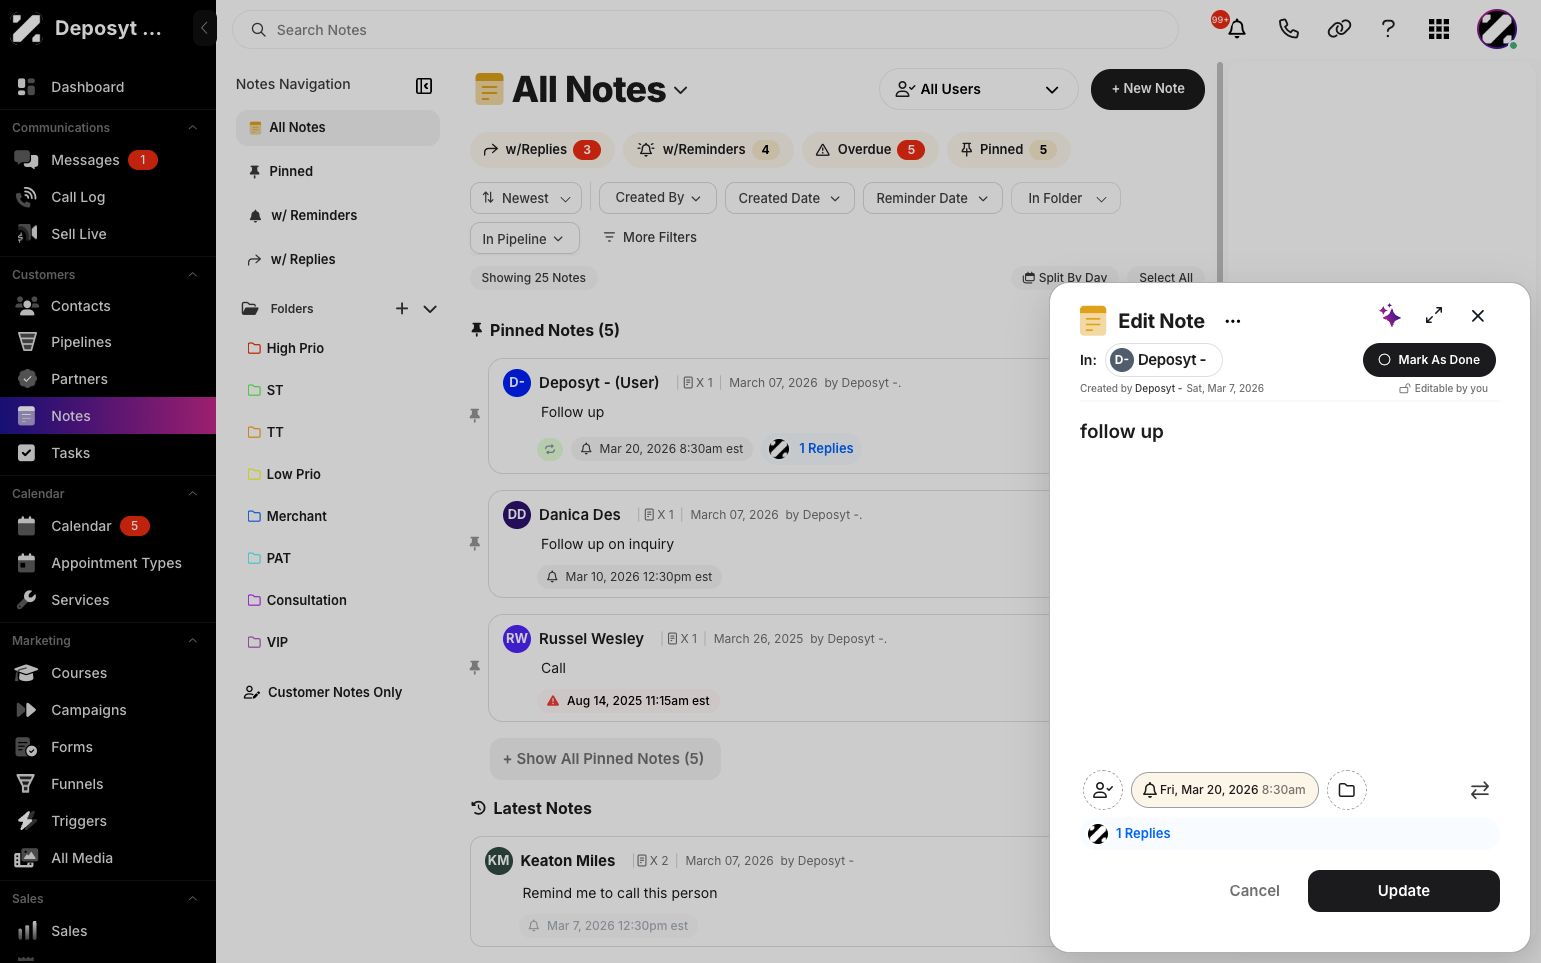
Task: Click the Update button
Action: [1404, 891]
